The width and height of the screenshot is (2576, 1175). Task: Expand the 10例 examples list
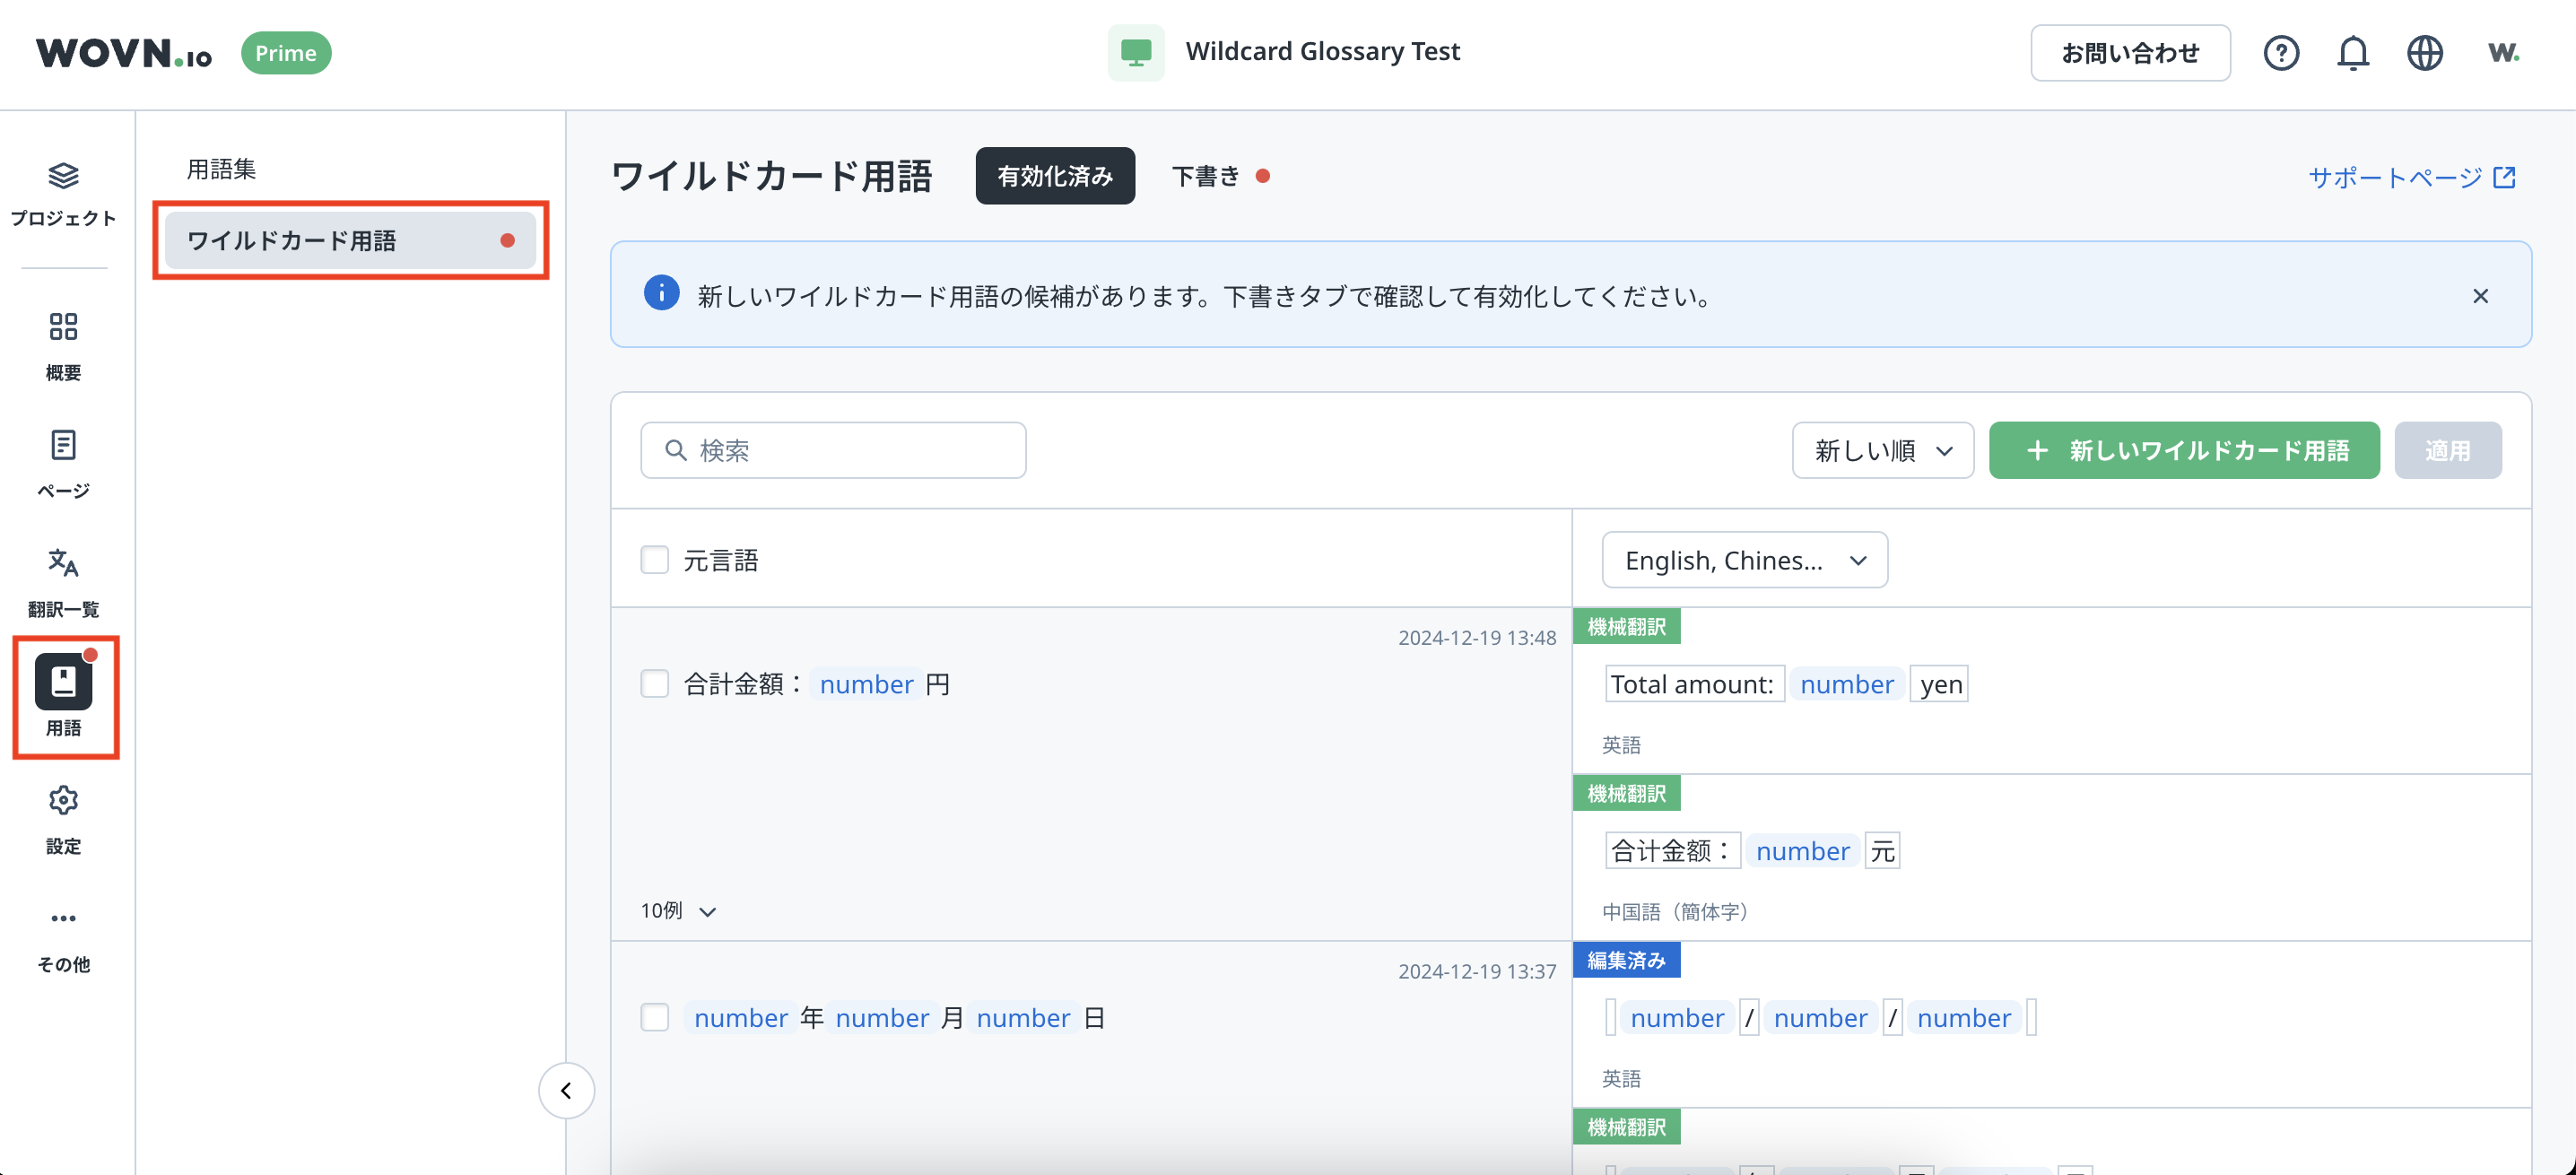[678, 911]
